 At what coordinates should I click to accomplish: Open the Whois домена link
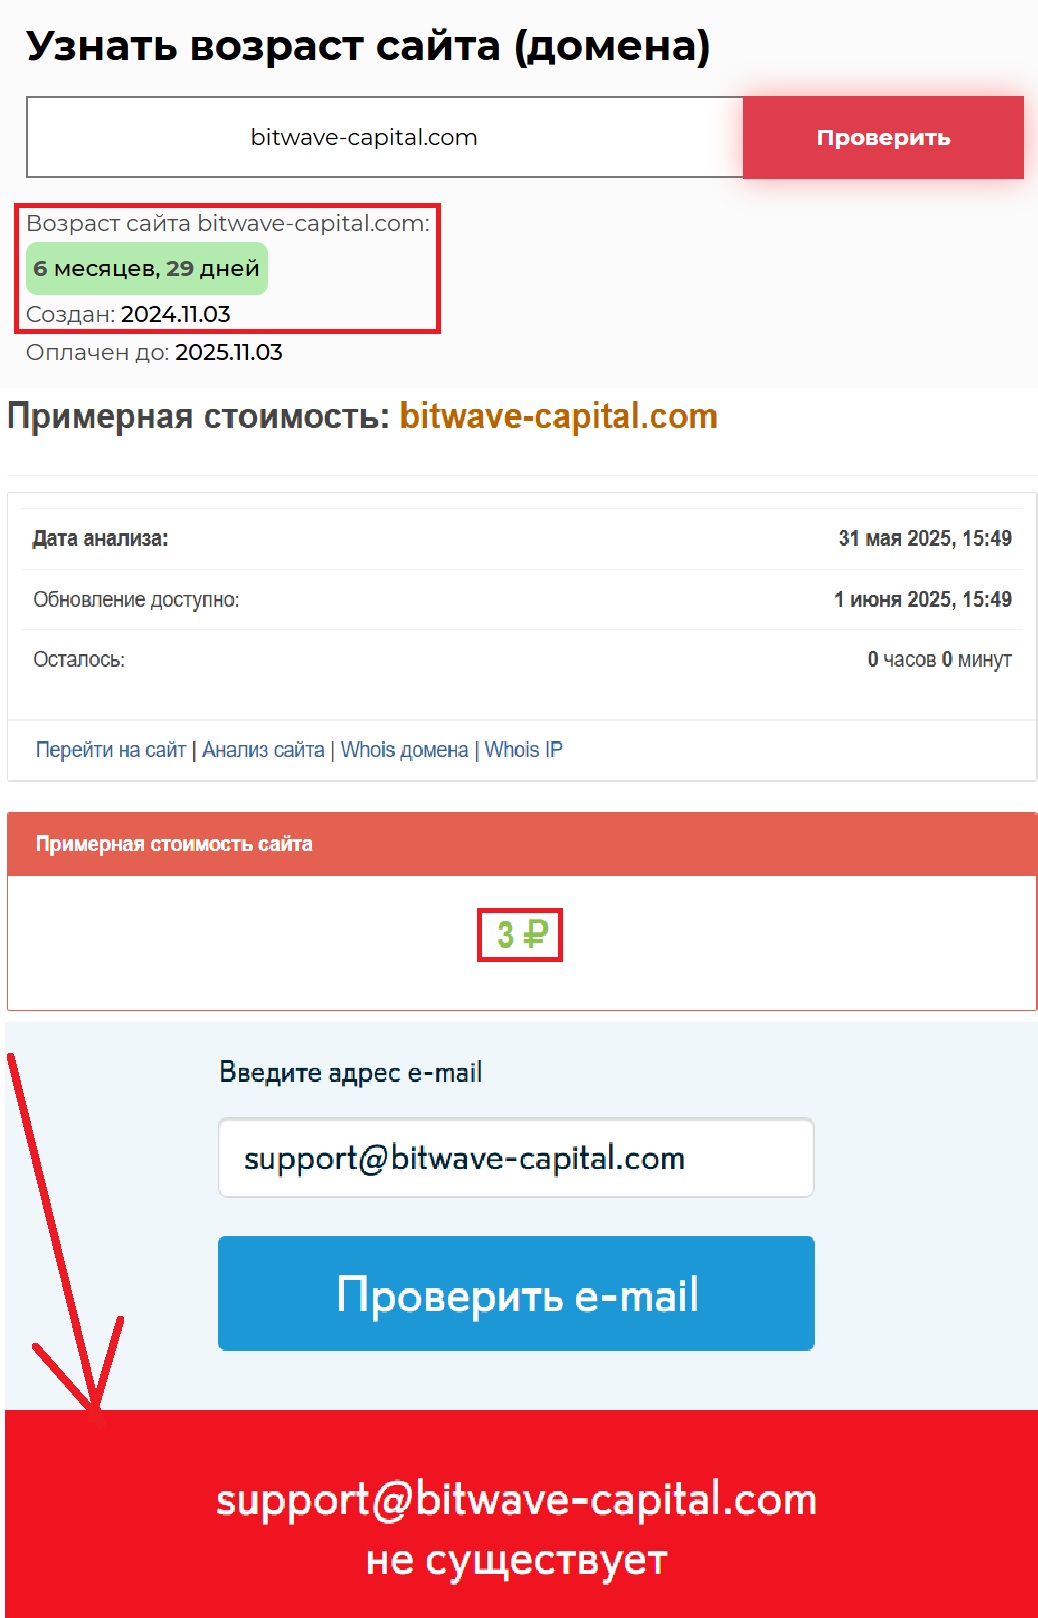click(404, 749)
